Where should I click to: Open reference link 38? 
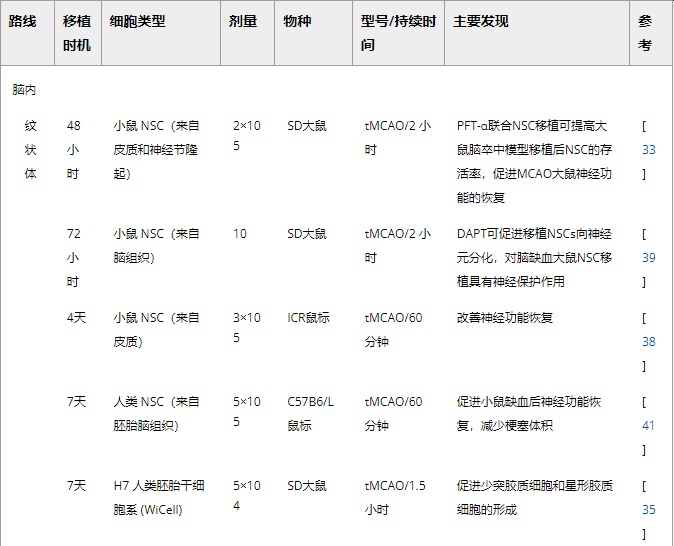pos(648,341)
